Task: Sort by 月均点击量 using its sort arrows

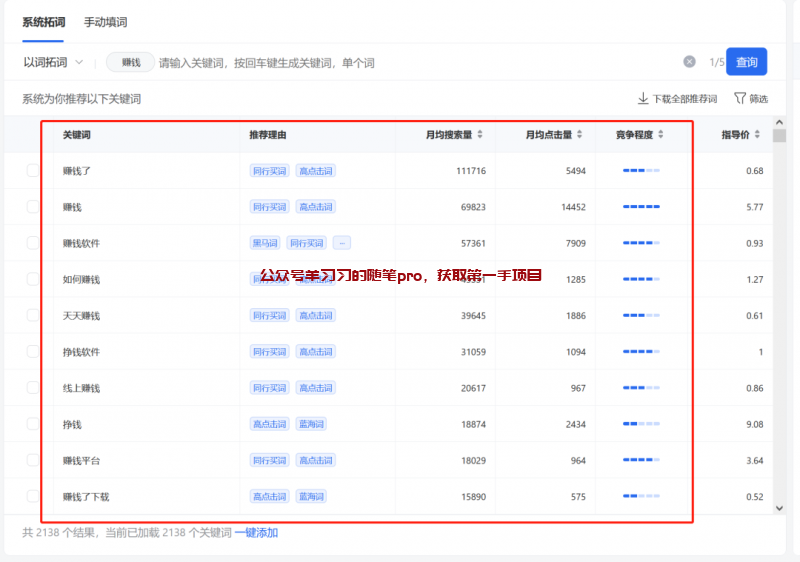Action: coord(580,135)
